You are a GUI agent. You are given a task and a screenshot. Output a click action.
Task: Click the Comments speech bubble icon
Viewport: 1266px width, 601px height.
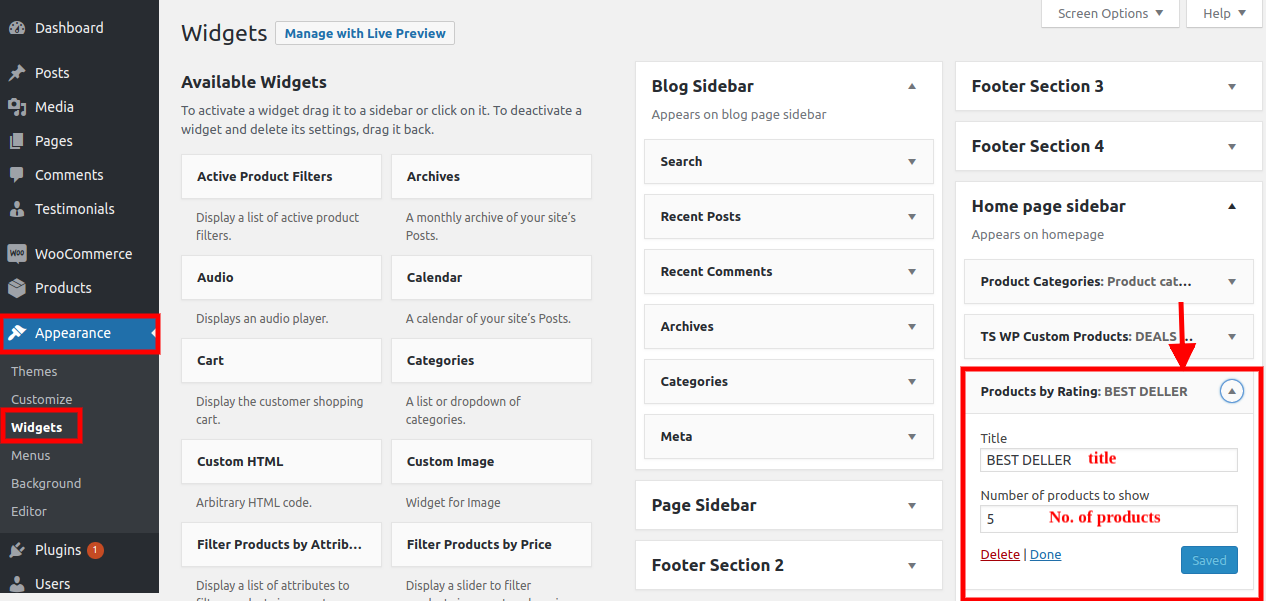click(x=17, y=175)
